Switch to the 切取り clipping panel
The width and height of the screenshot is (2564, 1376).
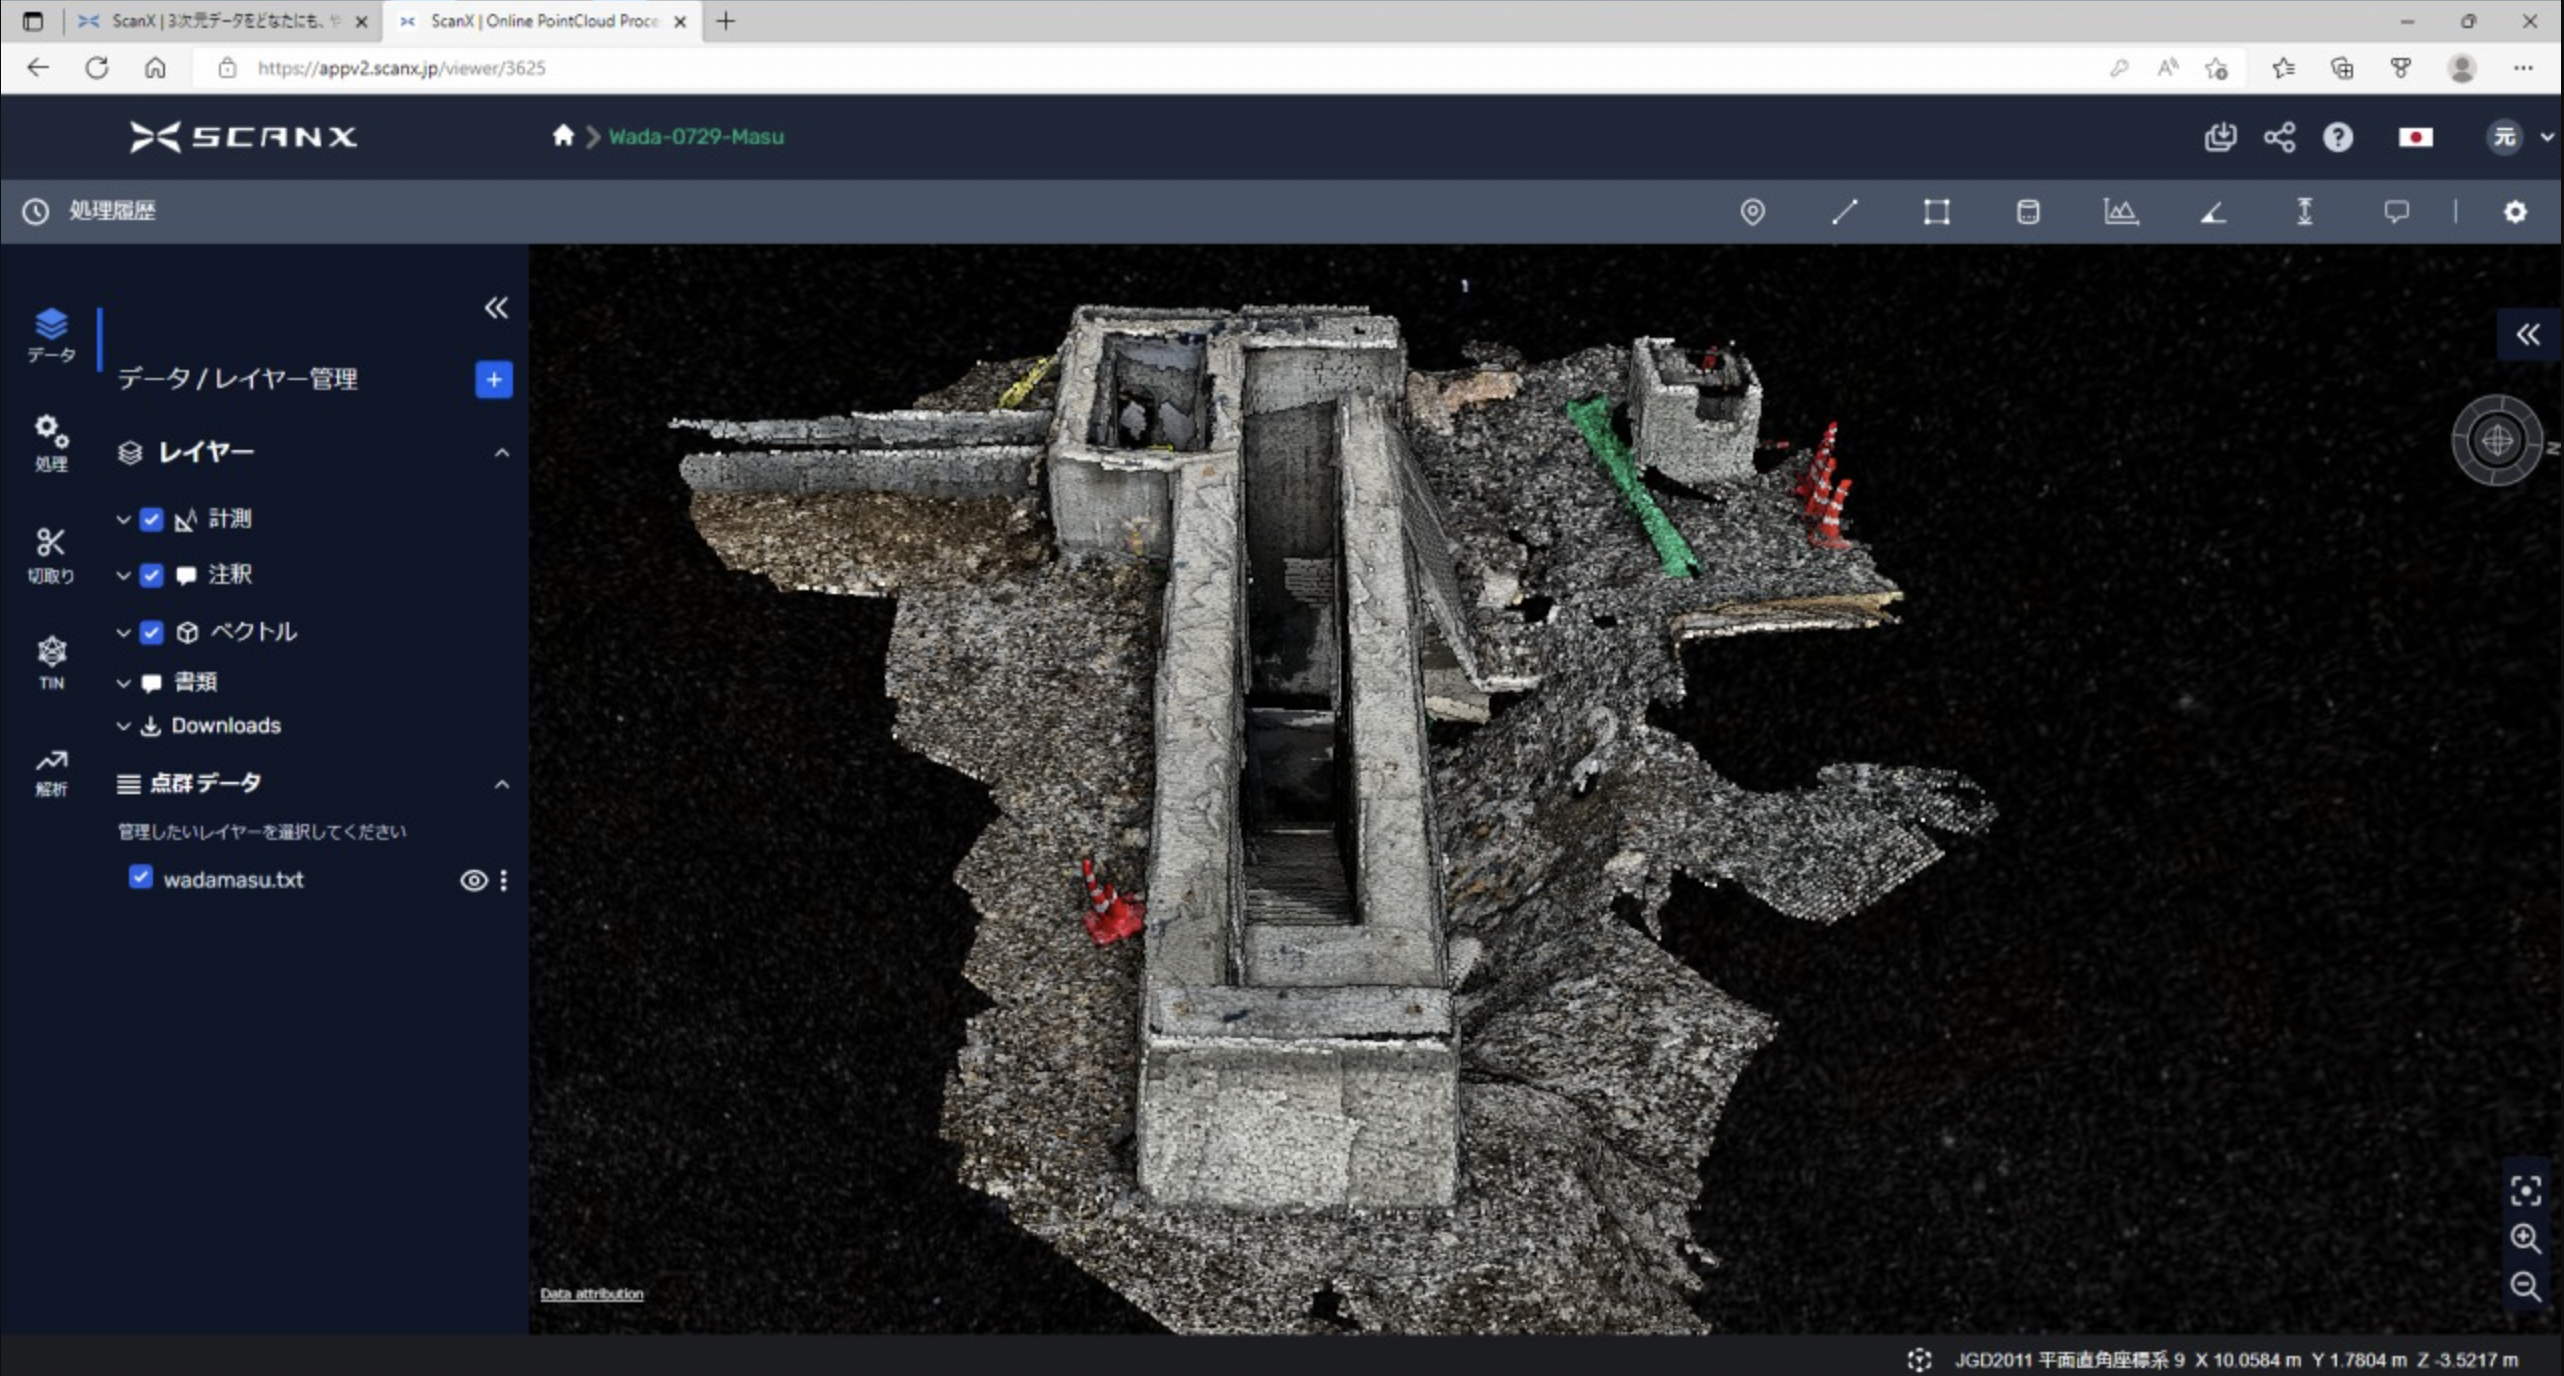pos(50,553)
